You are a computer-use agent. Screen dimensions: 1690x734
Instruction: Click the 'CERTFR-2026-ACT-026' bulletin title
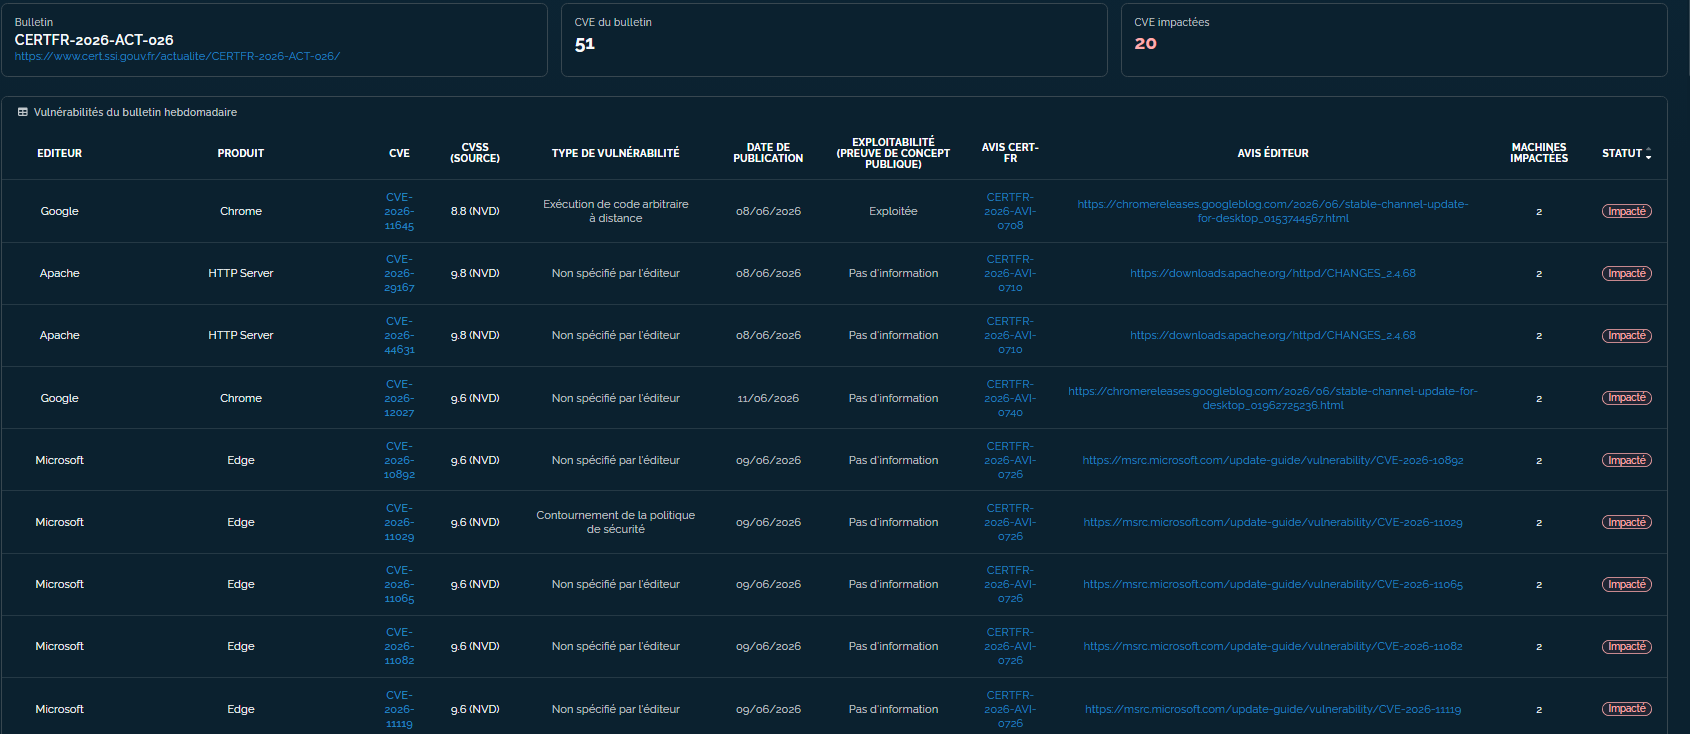[94, 40]
